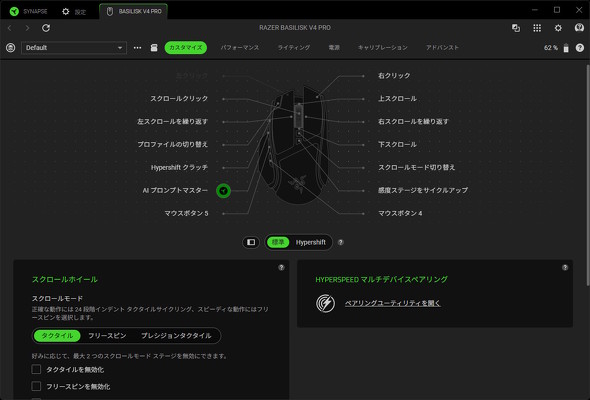Click the onboard memory profile icon

coord(154,48)
